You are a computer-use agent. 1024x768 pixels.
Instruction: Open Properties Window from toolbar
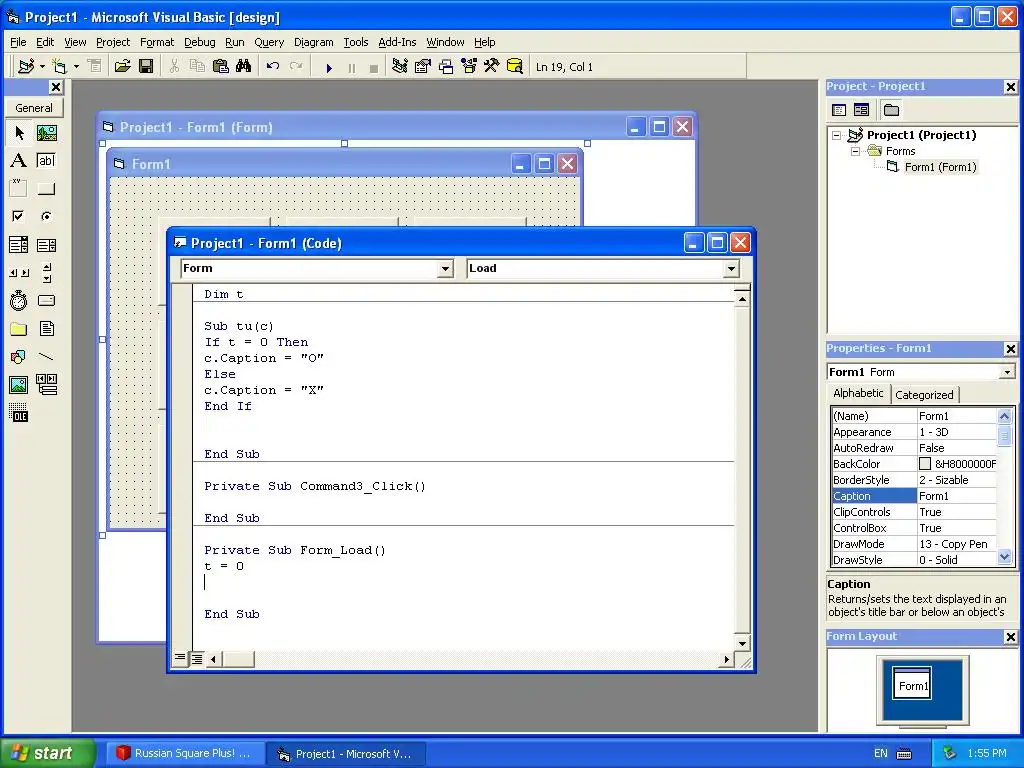(423, 67)
